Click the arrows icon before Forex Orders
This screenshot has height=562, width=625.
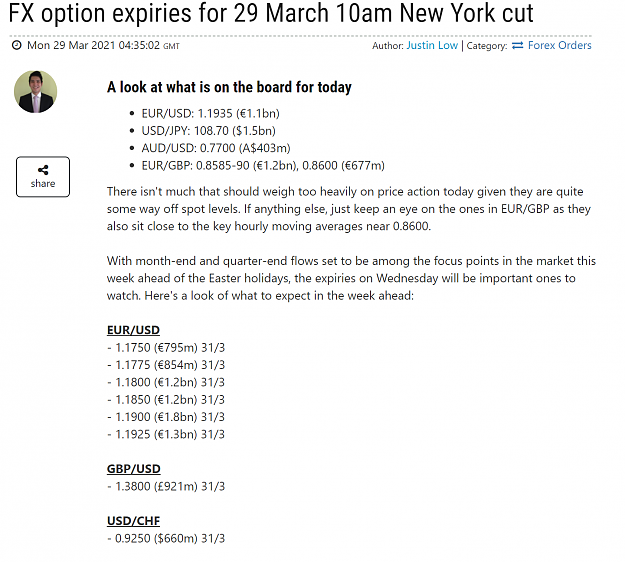pyautogui.click(x=517, y=45)
